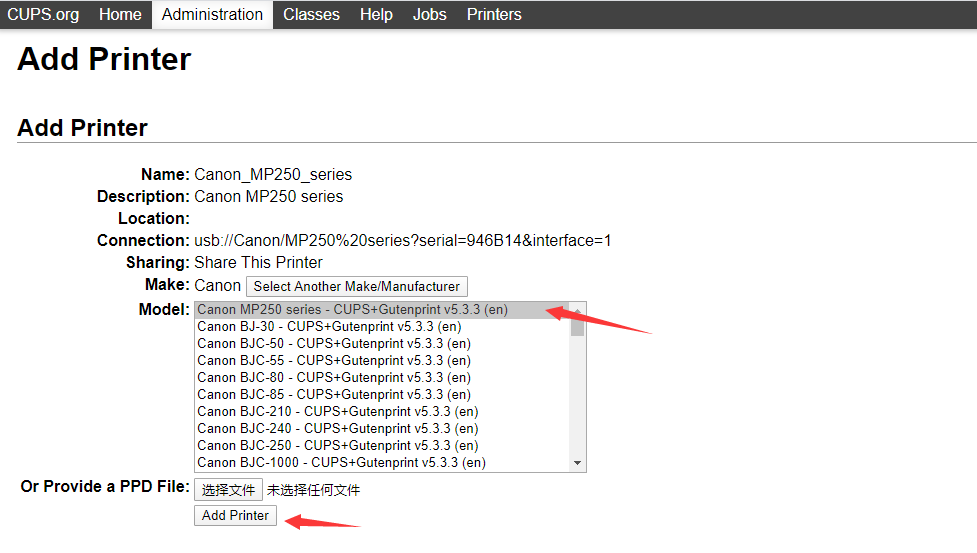Pick Canon BJC-55 from model list
The width and height of the screenshot is (977, 553).
[x=382, y=361]
